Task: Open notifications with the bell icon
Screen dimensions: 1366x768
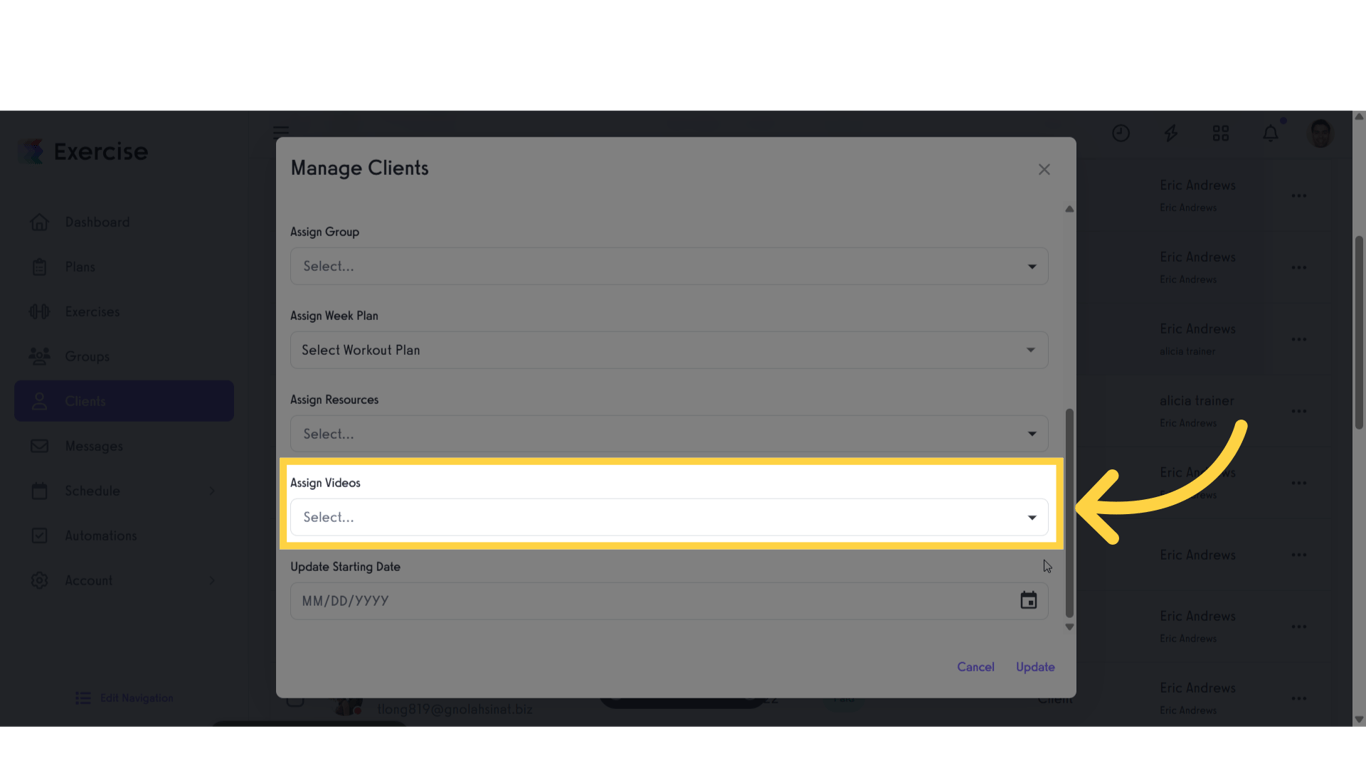Action: tap(1270, 133)
